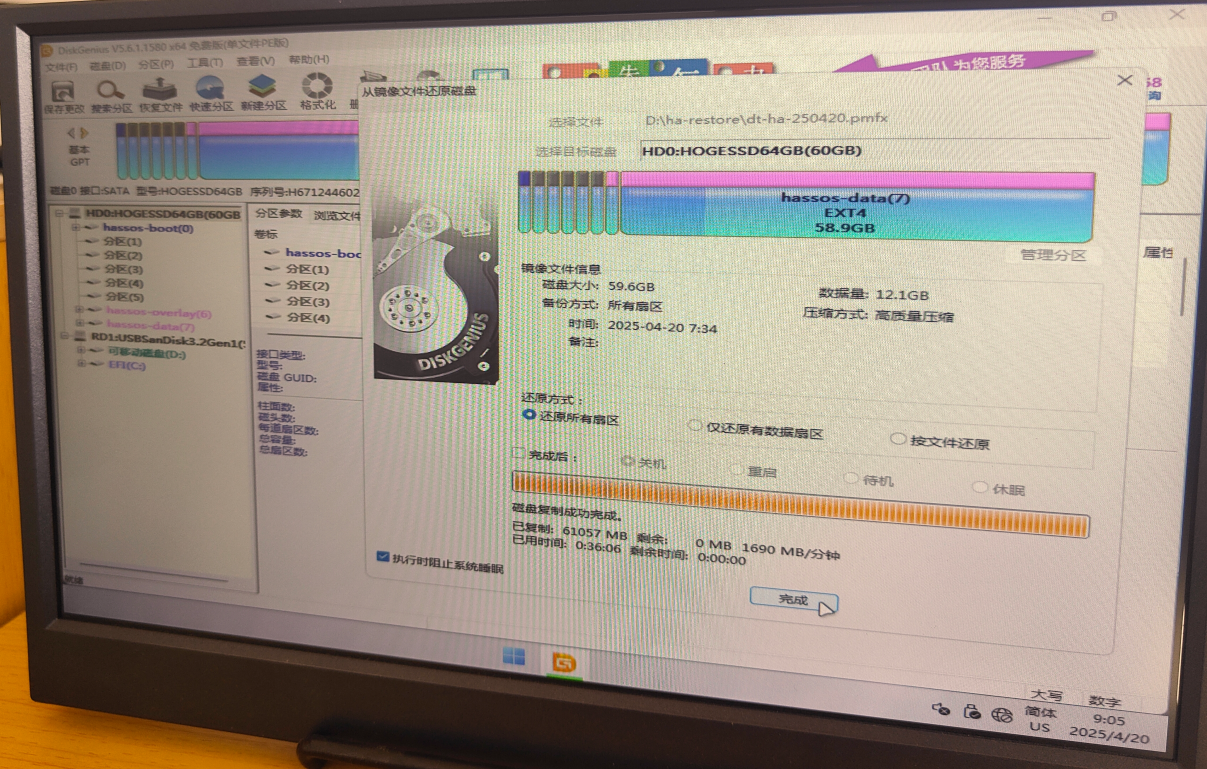Image resolution: width=1207 pixels, height=769 pixels.
Task: Click the 格式化 (Format) toolbar icon
Action: [x=317, y=90]
